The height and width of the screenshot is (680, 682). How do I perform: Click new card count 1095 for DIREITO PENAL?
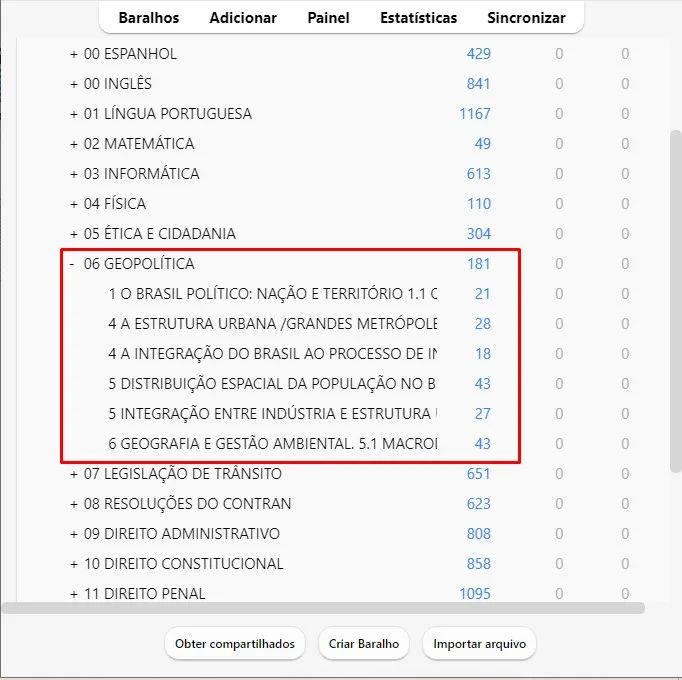[x=475, y=594]
